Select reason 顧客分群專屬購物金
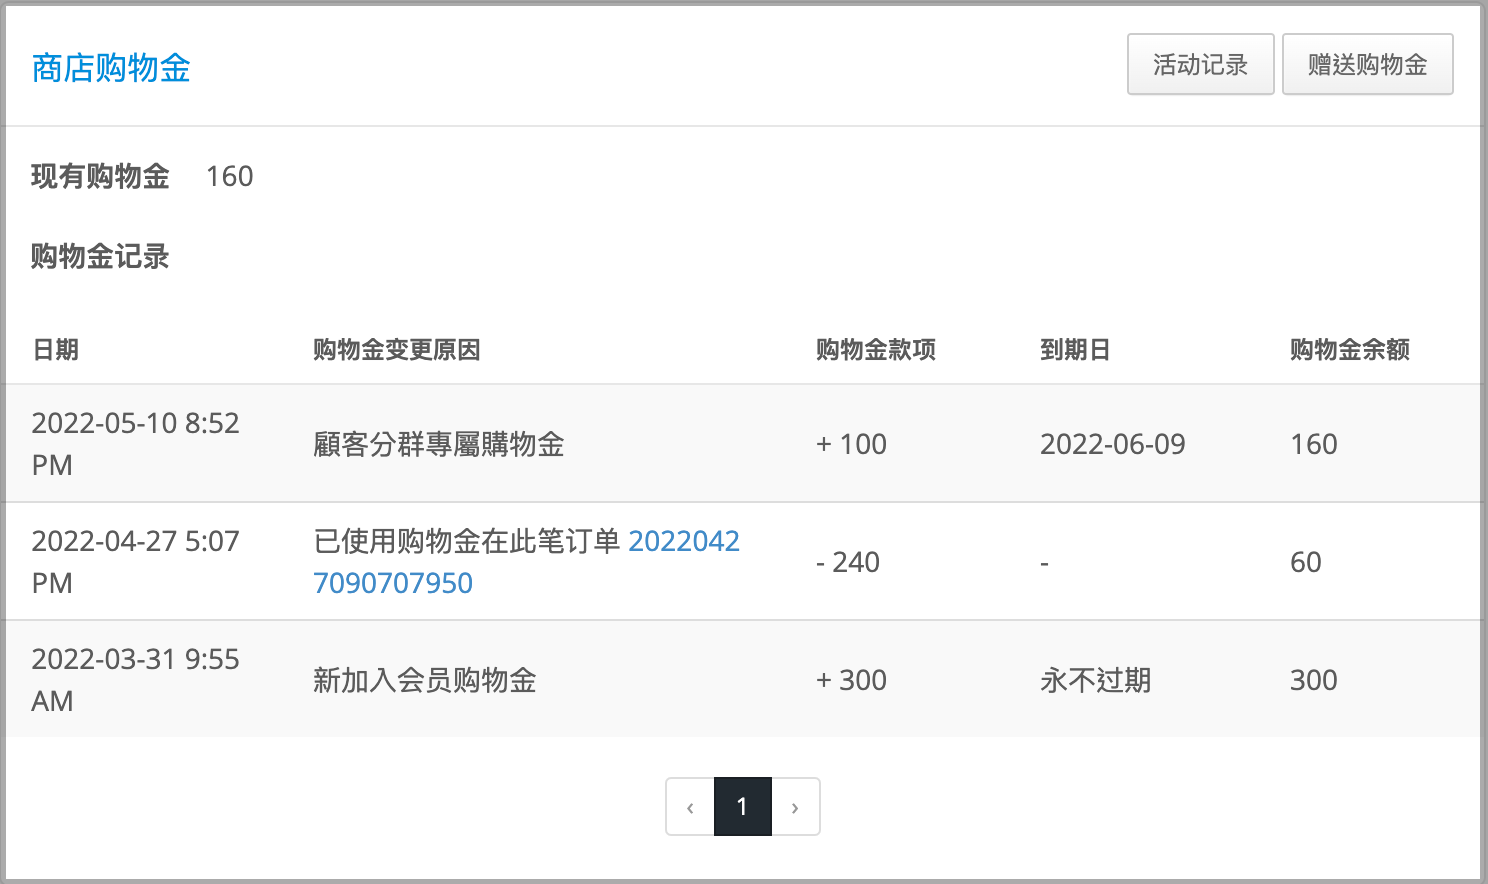1488x884 pixels. tap(439, 444)
